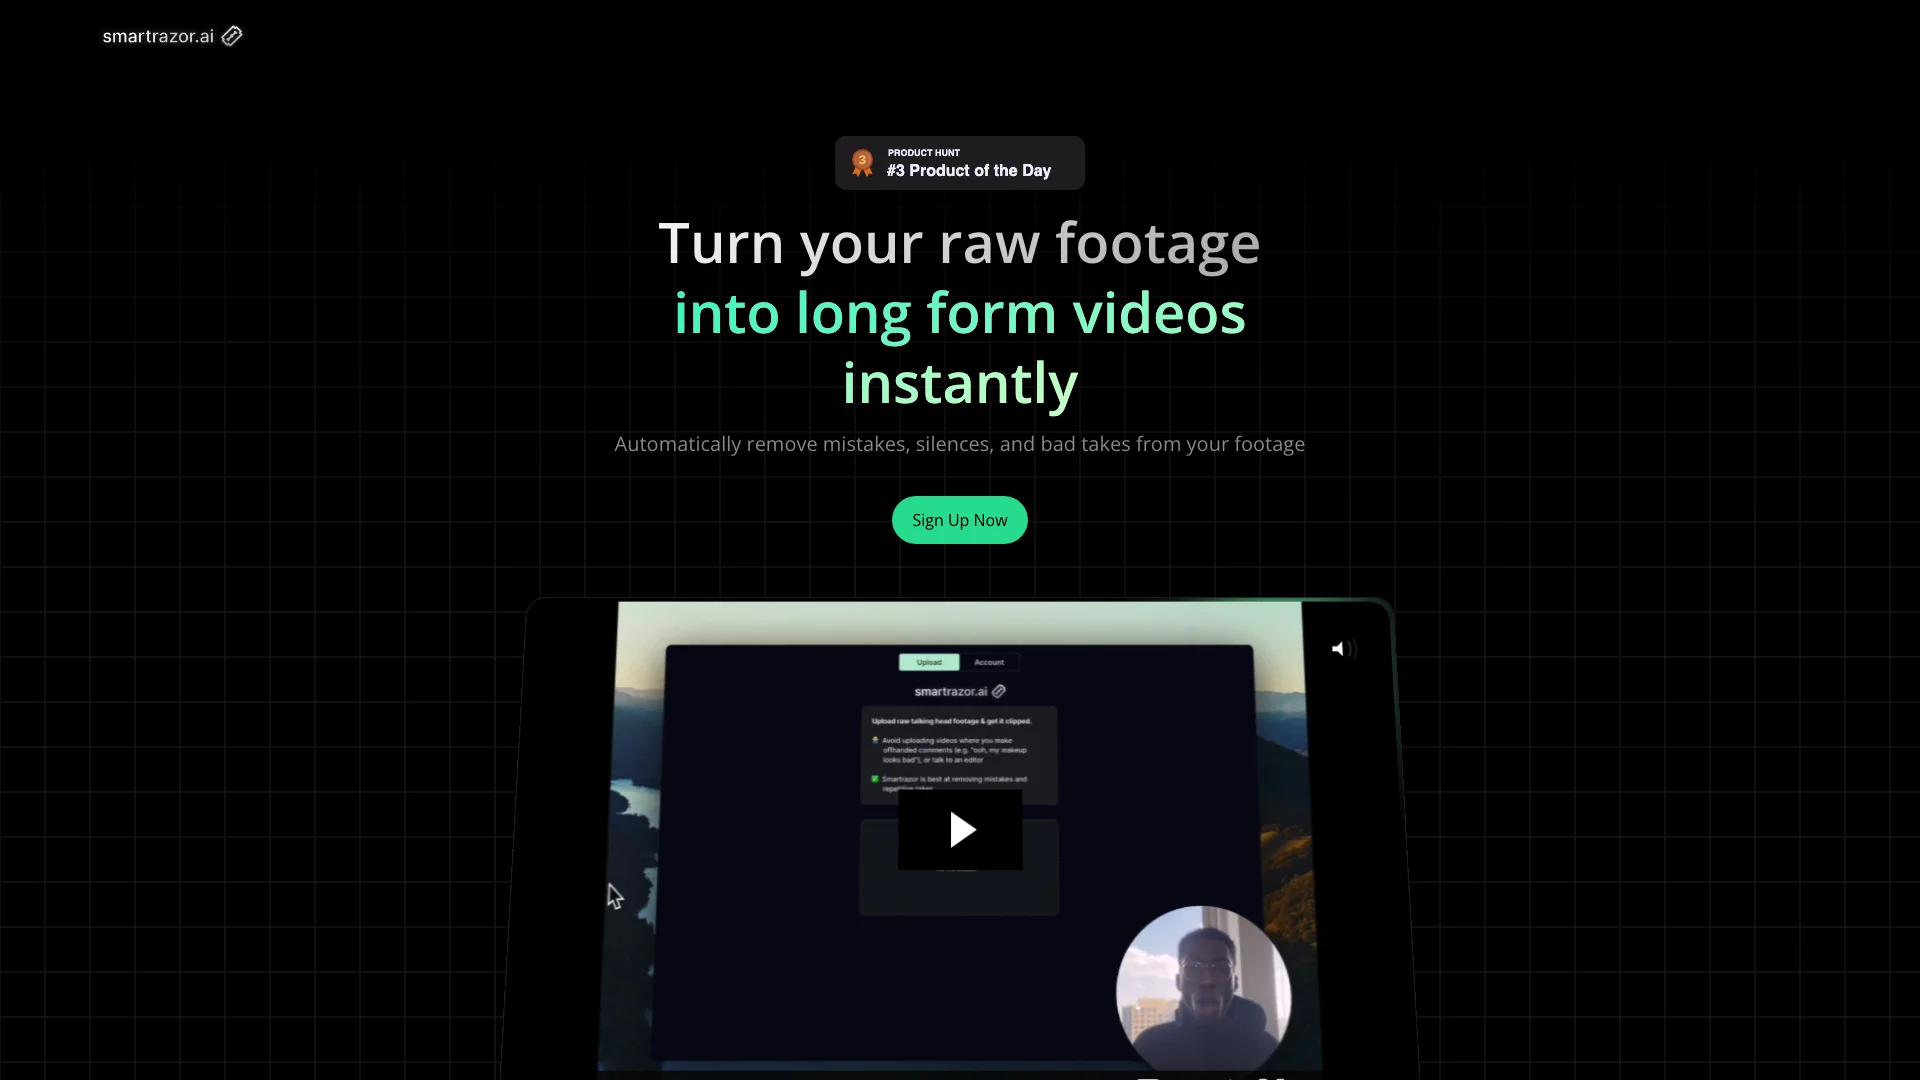1920x1080 pixels.
Task: Click the bronze medal icon on the badge
Action: [862, 163]
